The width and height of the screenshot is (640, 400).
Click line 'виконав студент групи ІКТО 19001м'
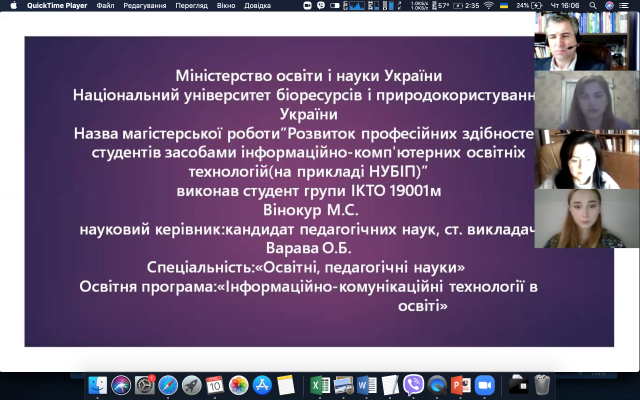[x=309, y=191]
